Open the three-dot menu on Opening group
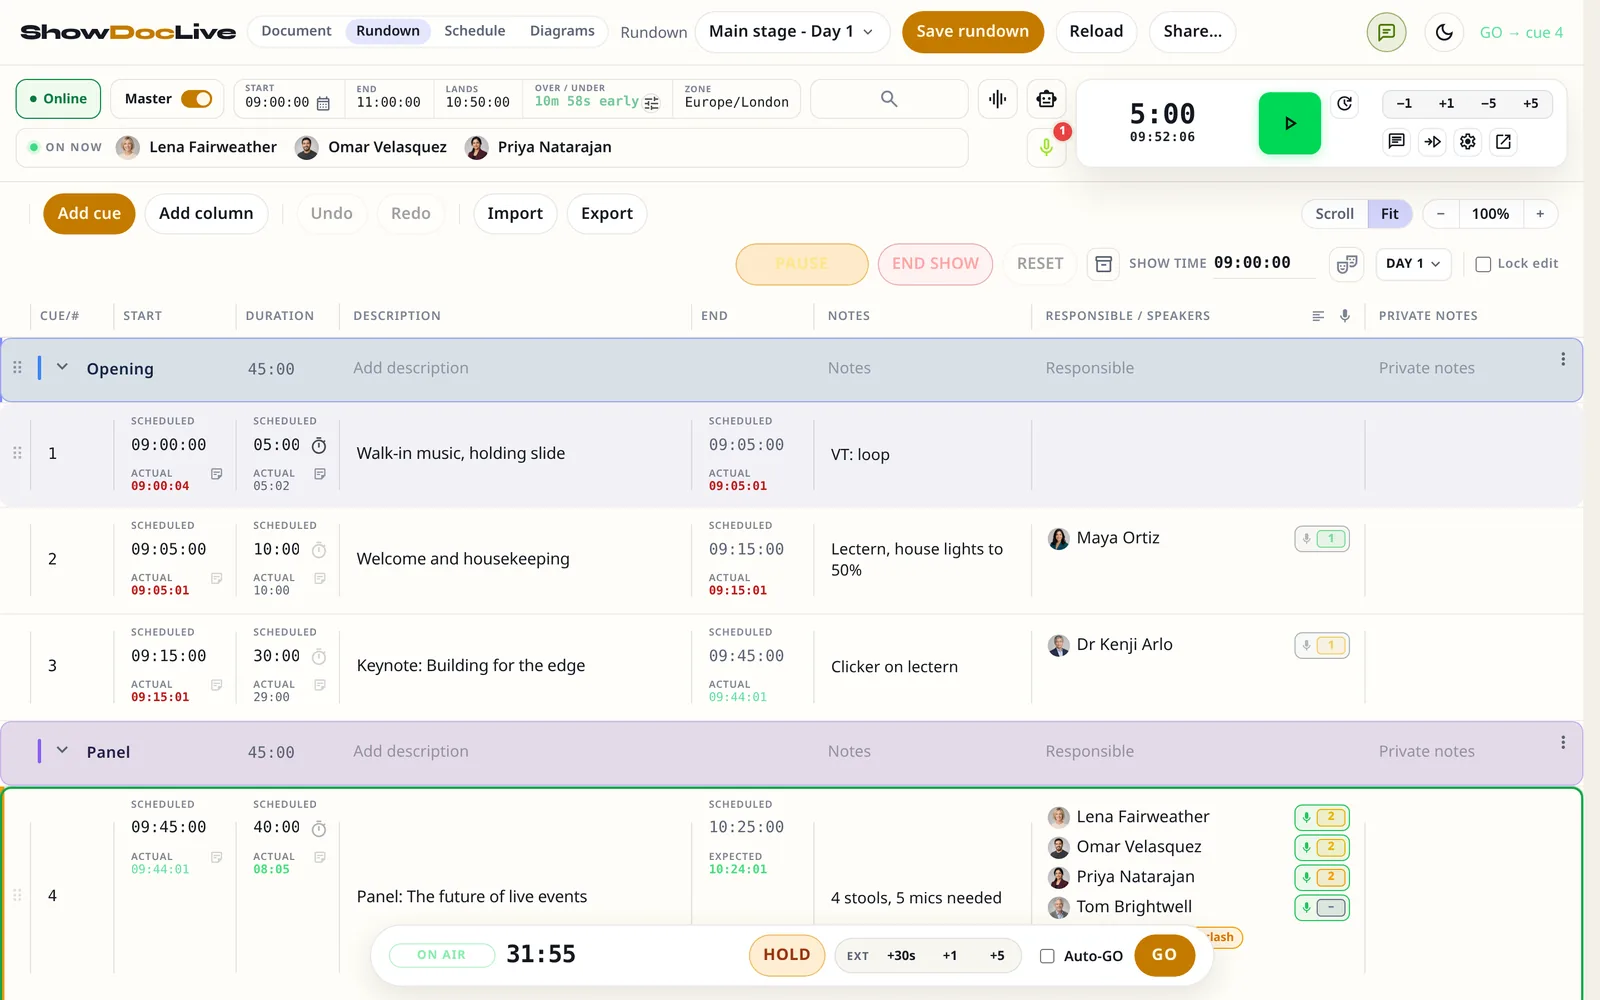 click(x=1563, y=359)
